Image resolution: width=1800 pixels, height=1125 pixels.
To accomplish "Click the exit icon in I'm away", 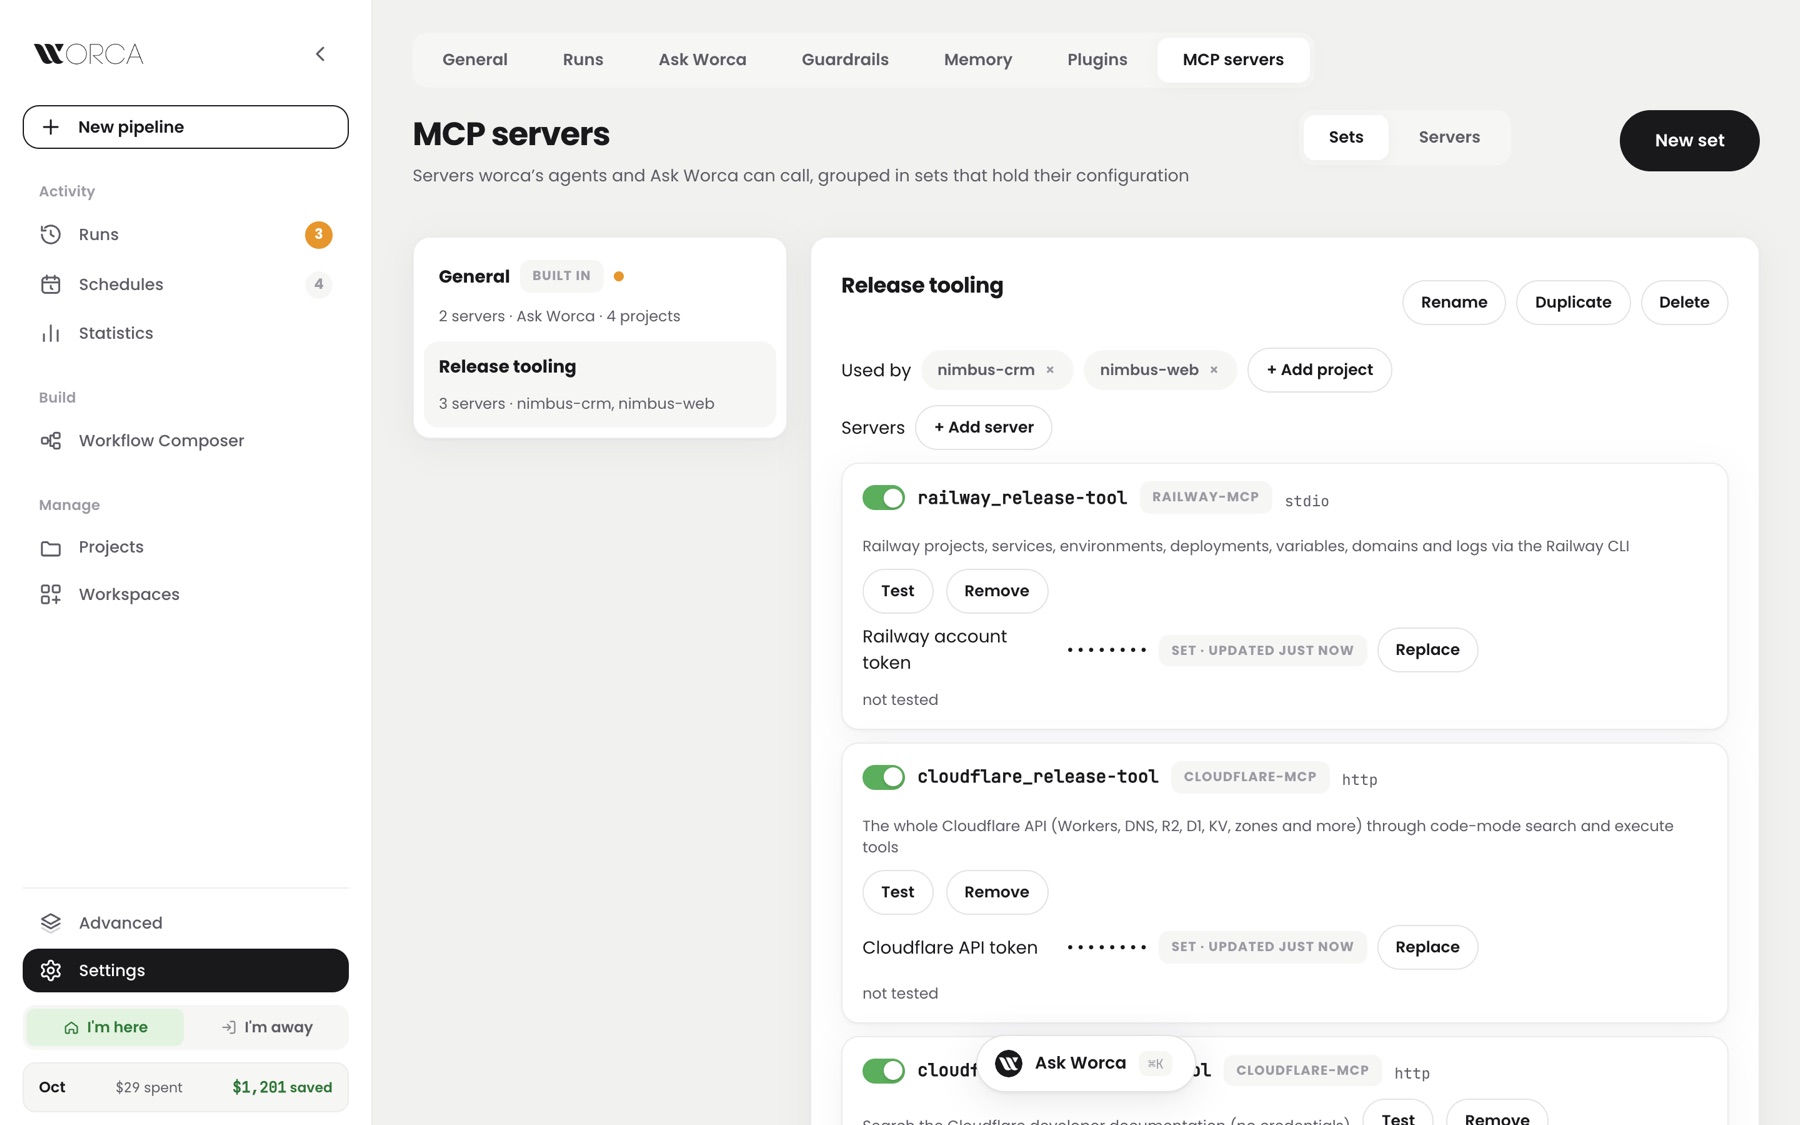I will pos(229,1027).
